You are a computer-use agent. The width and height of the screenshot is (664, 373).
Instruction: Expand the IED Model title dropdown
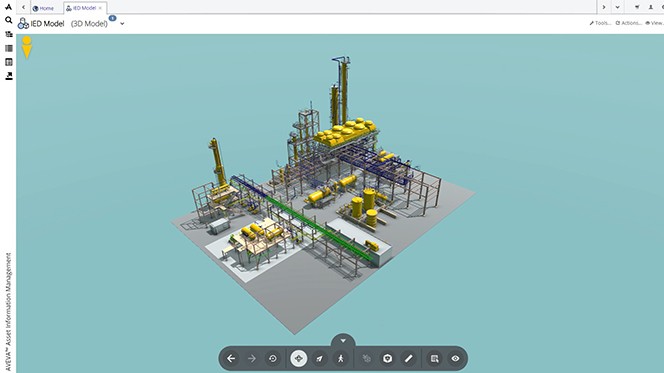122,24
